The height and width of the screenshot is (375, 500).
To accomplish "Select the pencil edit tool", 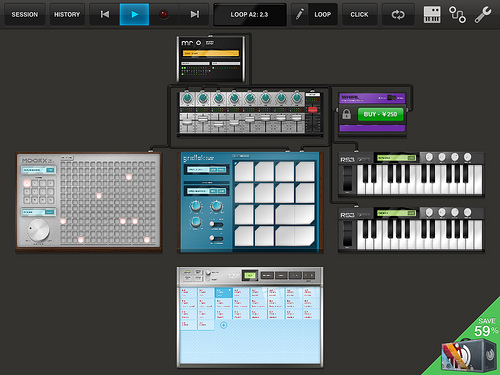I will tap(300, 14).
